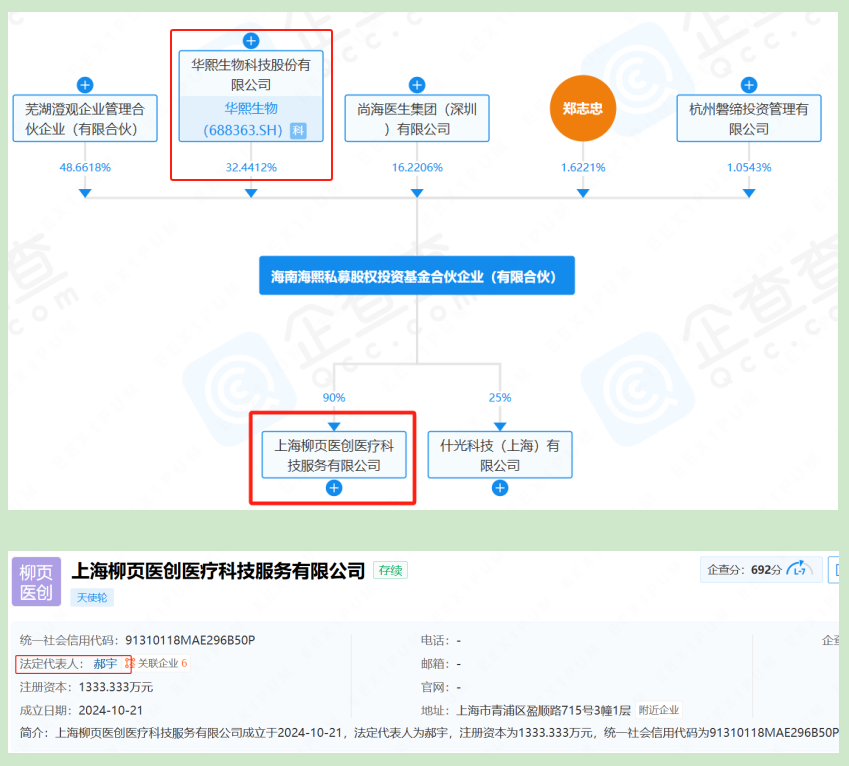Open legal representative 郝宇 profile link
This screenshot has width=849, height=766.
[x=105, y=664]
